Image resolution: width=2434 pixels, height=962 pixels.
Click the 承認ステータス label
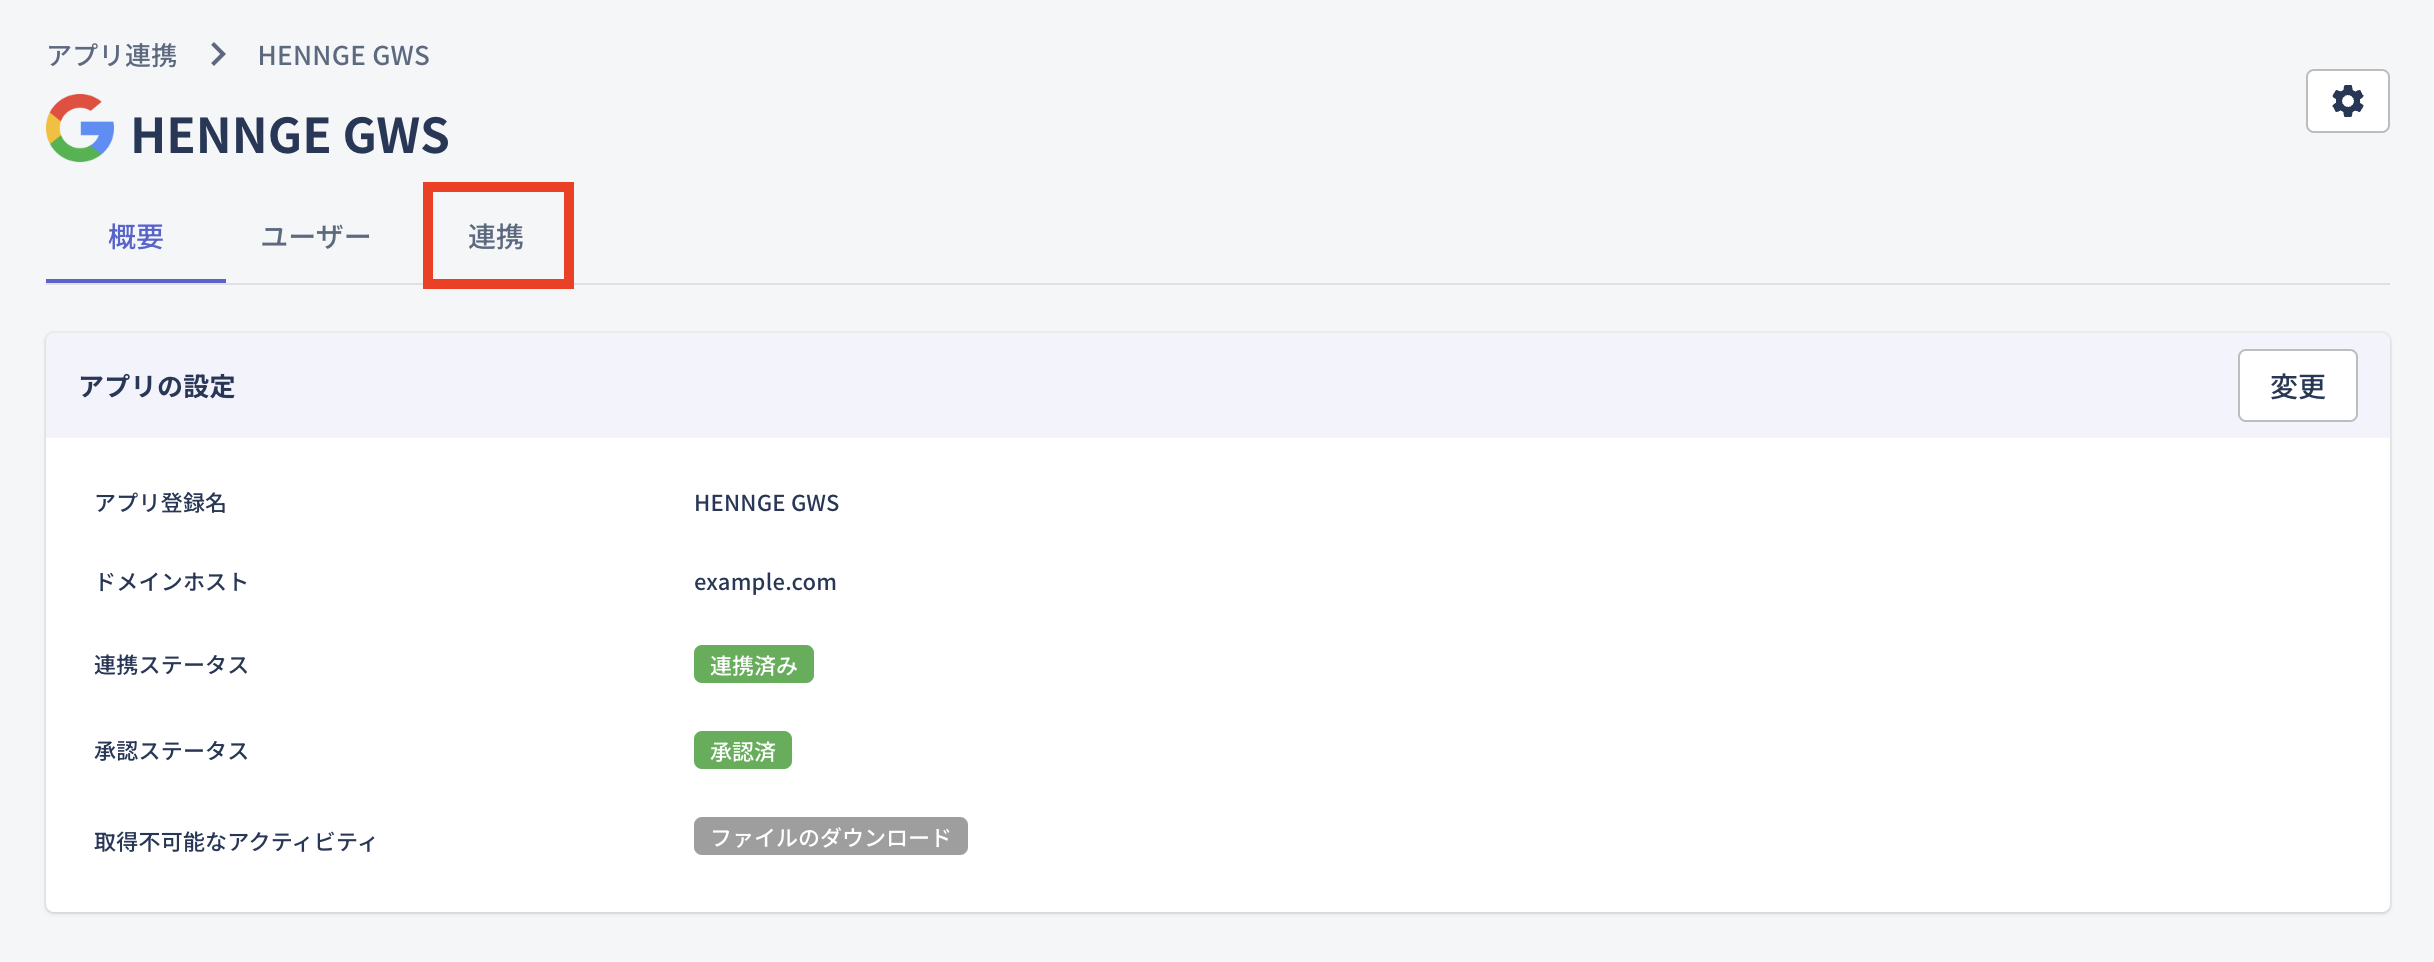(171, 751)
